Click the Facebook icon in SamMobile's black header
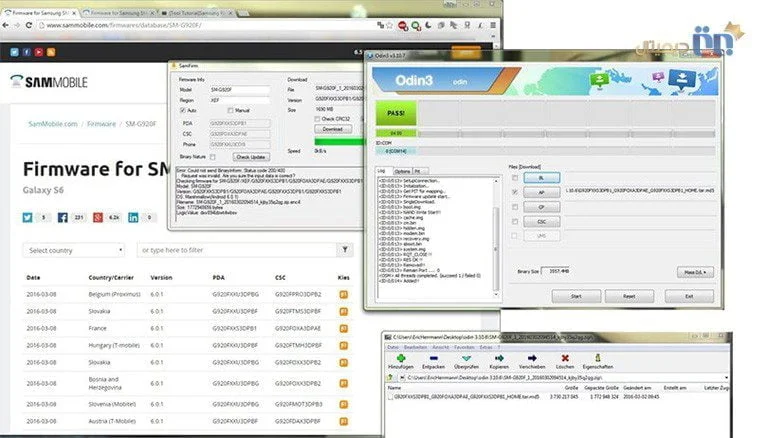Viewport: 768px width, 438px height. point(27,52)
